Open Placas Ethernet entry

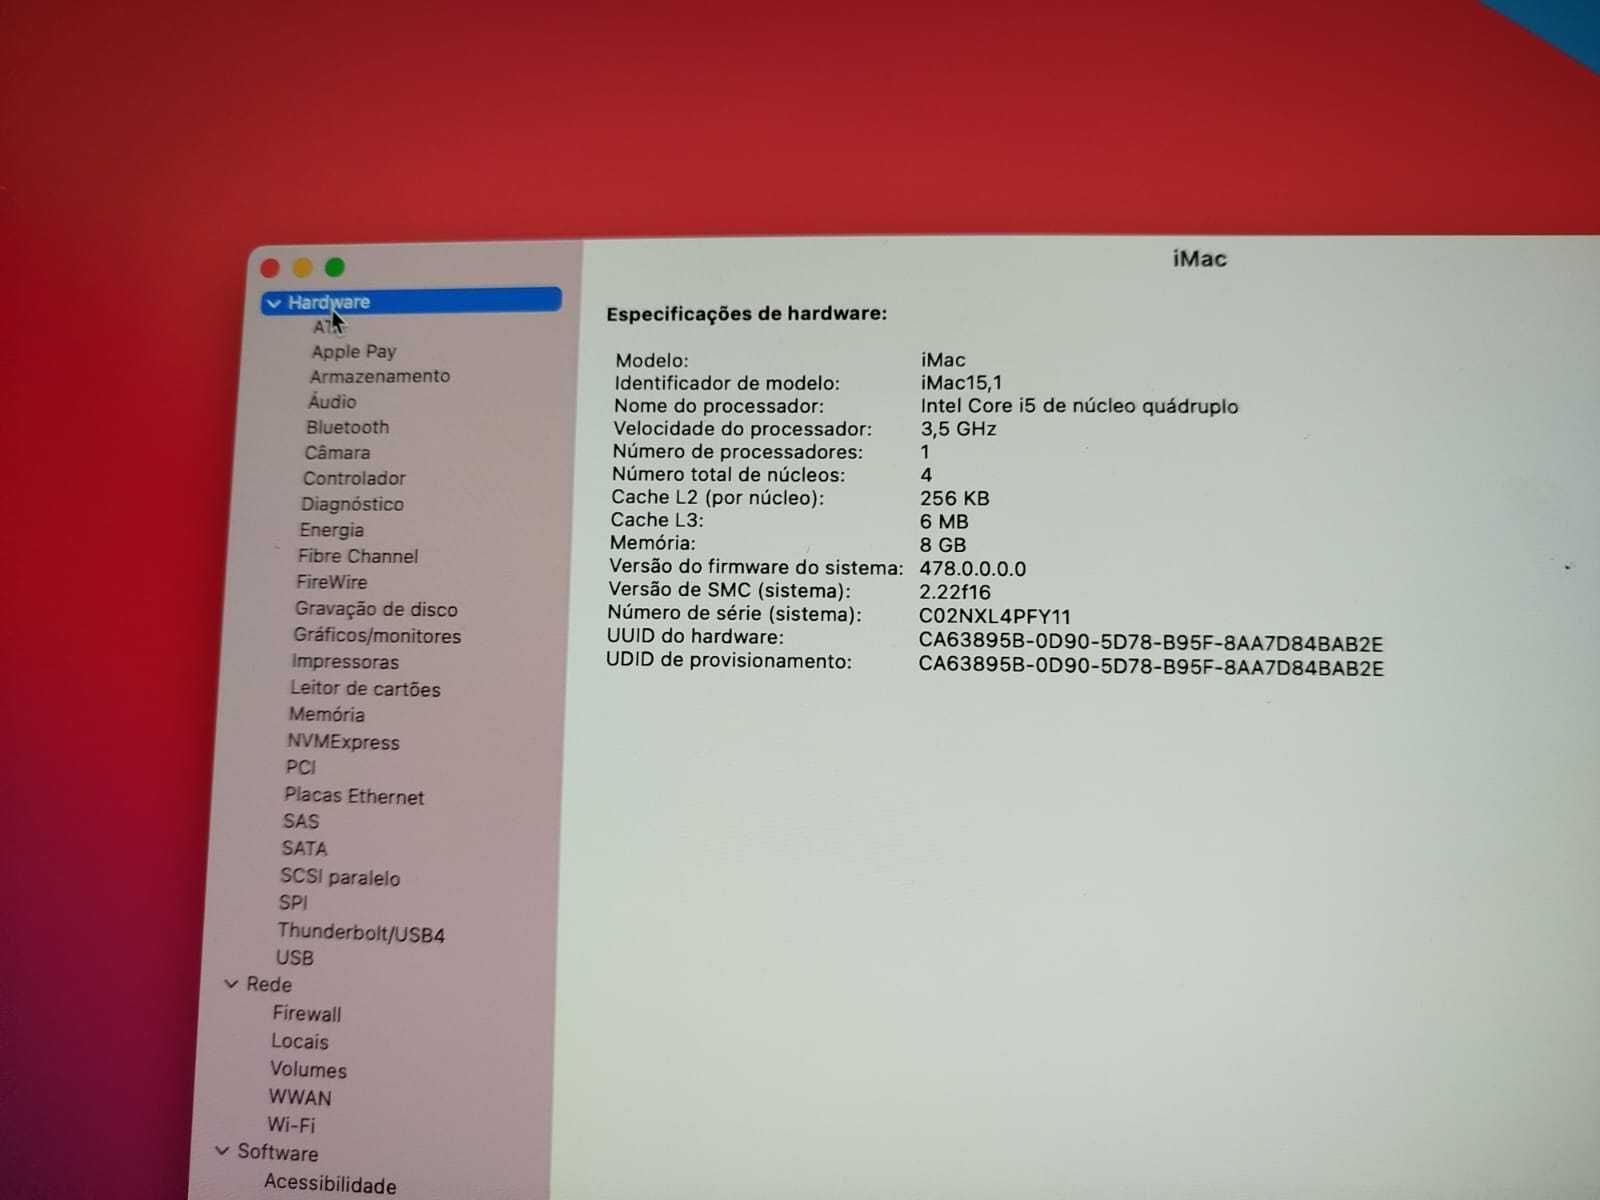[353, 796]
